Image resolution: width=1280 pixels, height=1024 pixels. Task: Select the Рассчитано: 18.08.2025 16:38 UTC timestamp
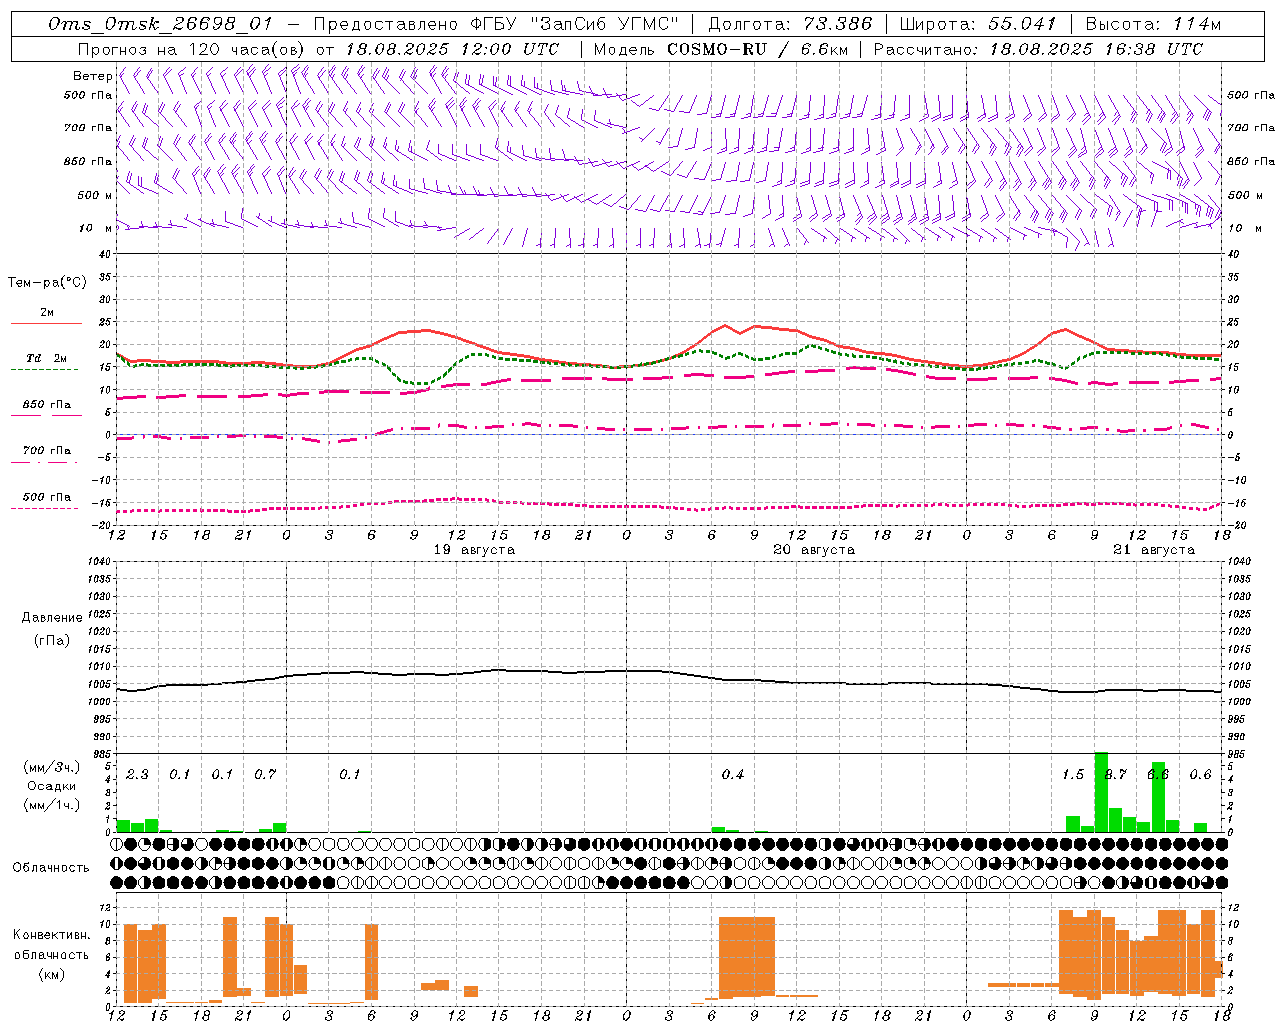[x=1038, y=49]
